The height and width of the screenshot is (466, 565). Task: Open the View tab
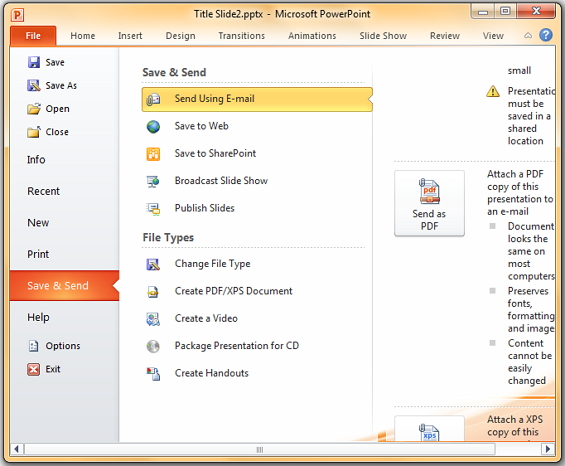click(493, 36)
